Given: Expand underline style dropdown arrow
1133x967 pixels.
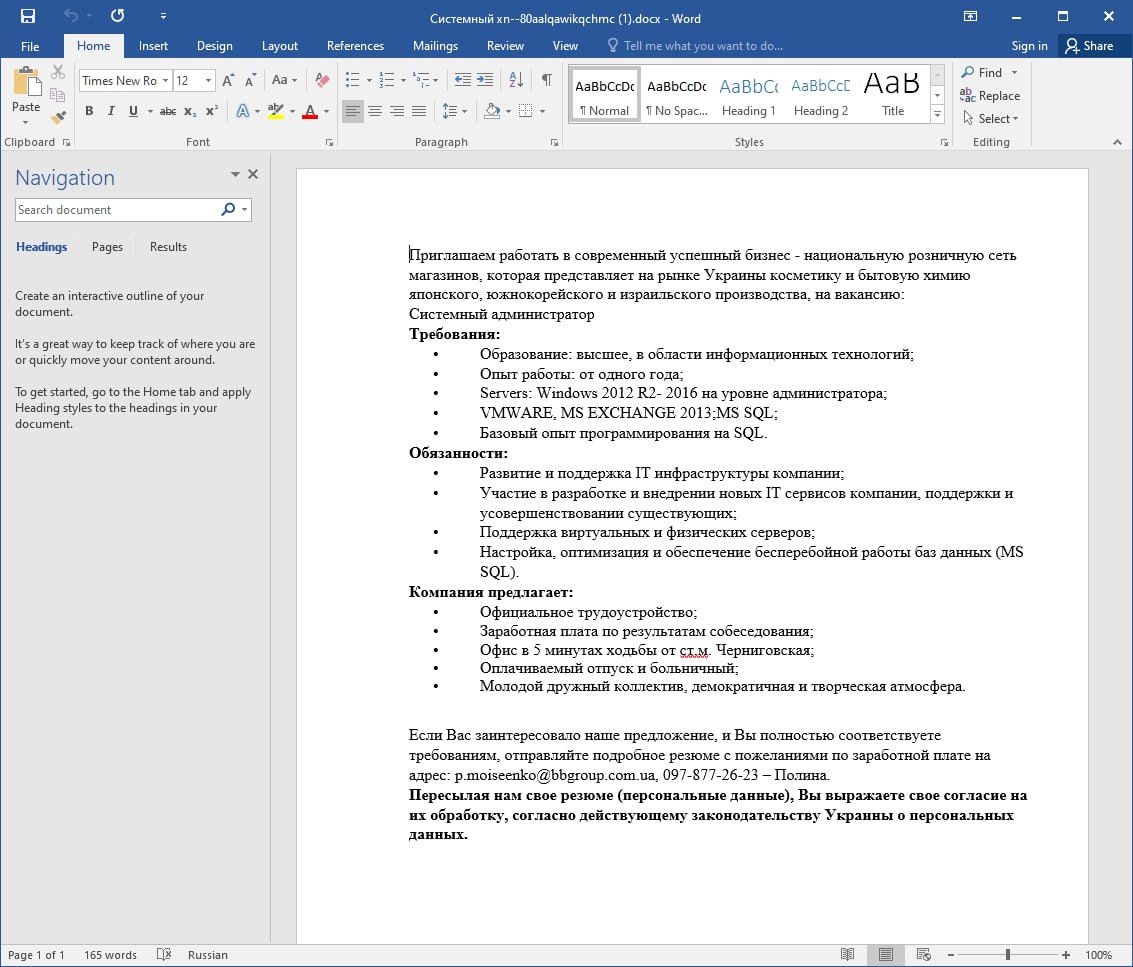Looking at the screenshot, I should pos(150,111).
